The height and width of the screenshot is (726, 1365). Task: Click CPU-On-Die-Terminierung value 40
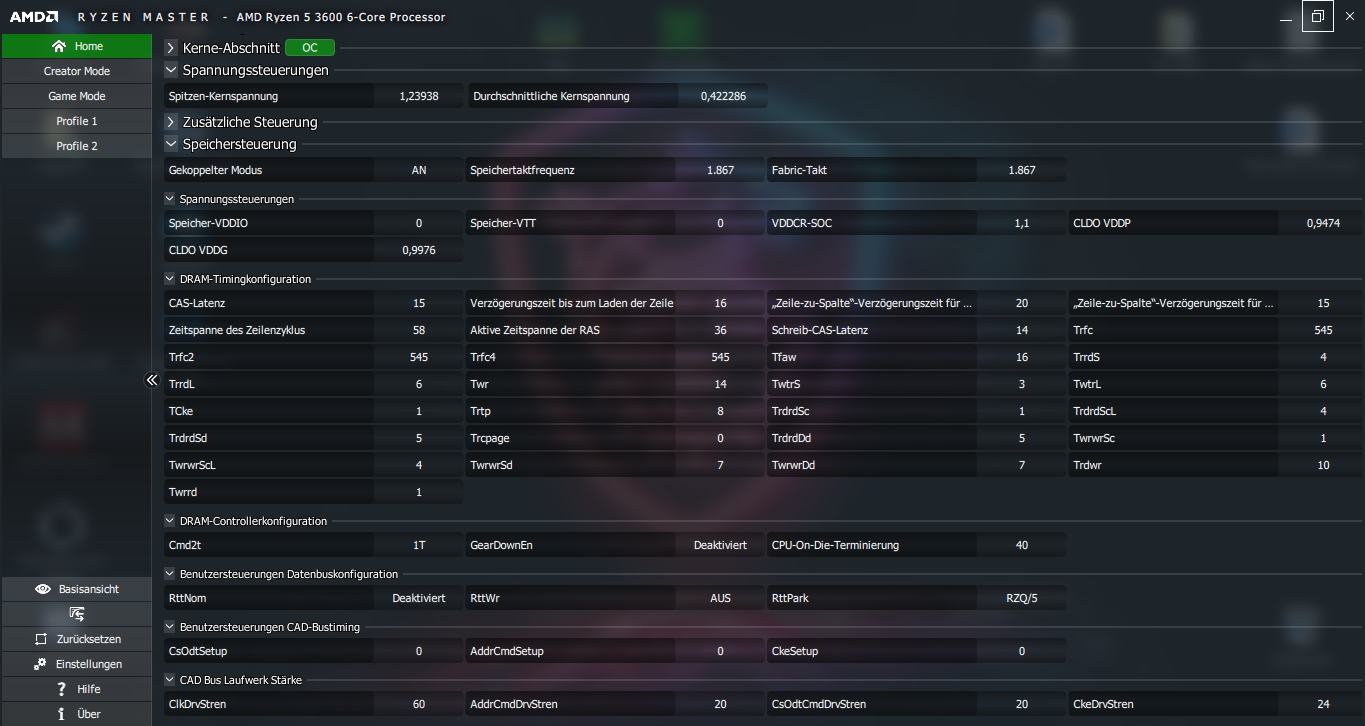click(1021, 545)
